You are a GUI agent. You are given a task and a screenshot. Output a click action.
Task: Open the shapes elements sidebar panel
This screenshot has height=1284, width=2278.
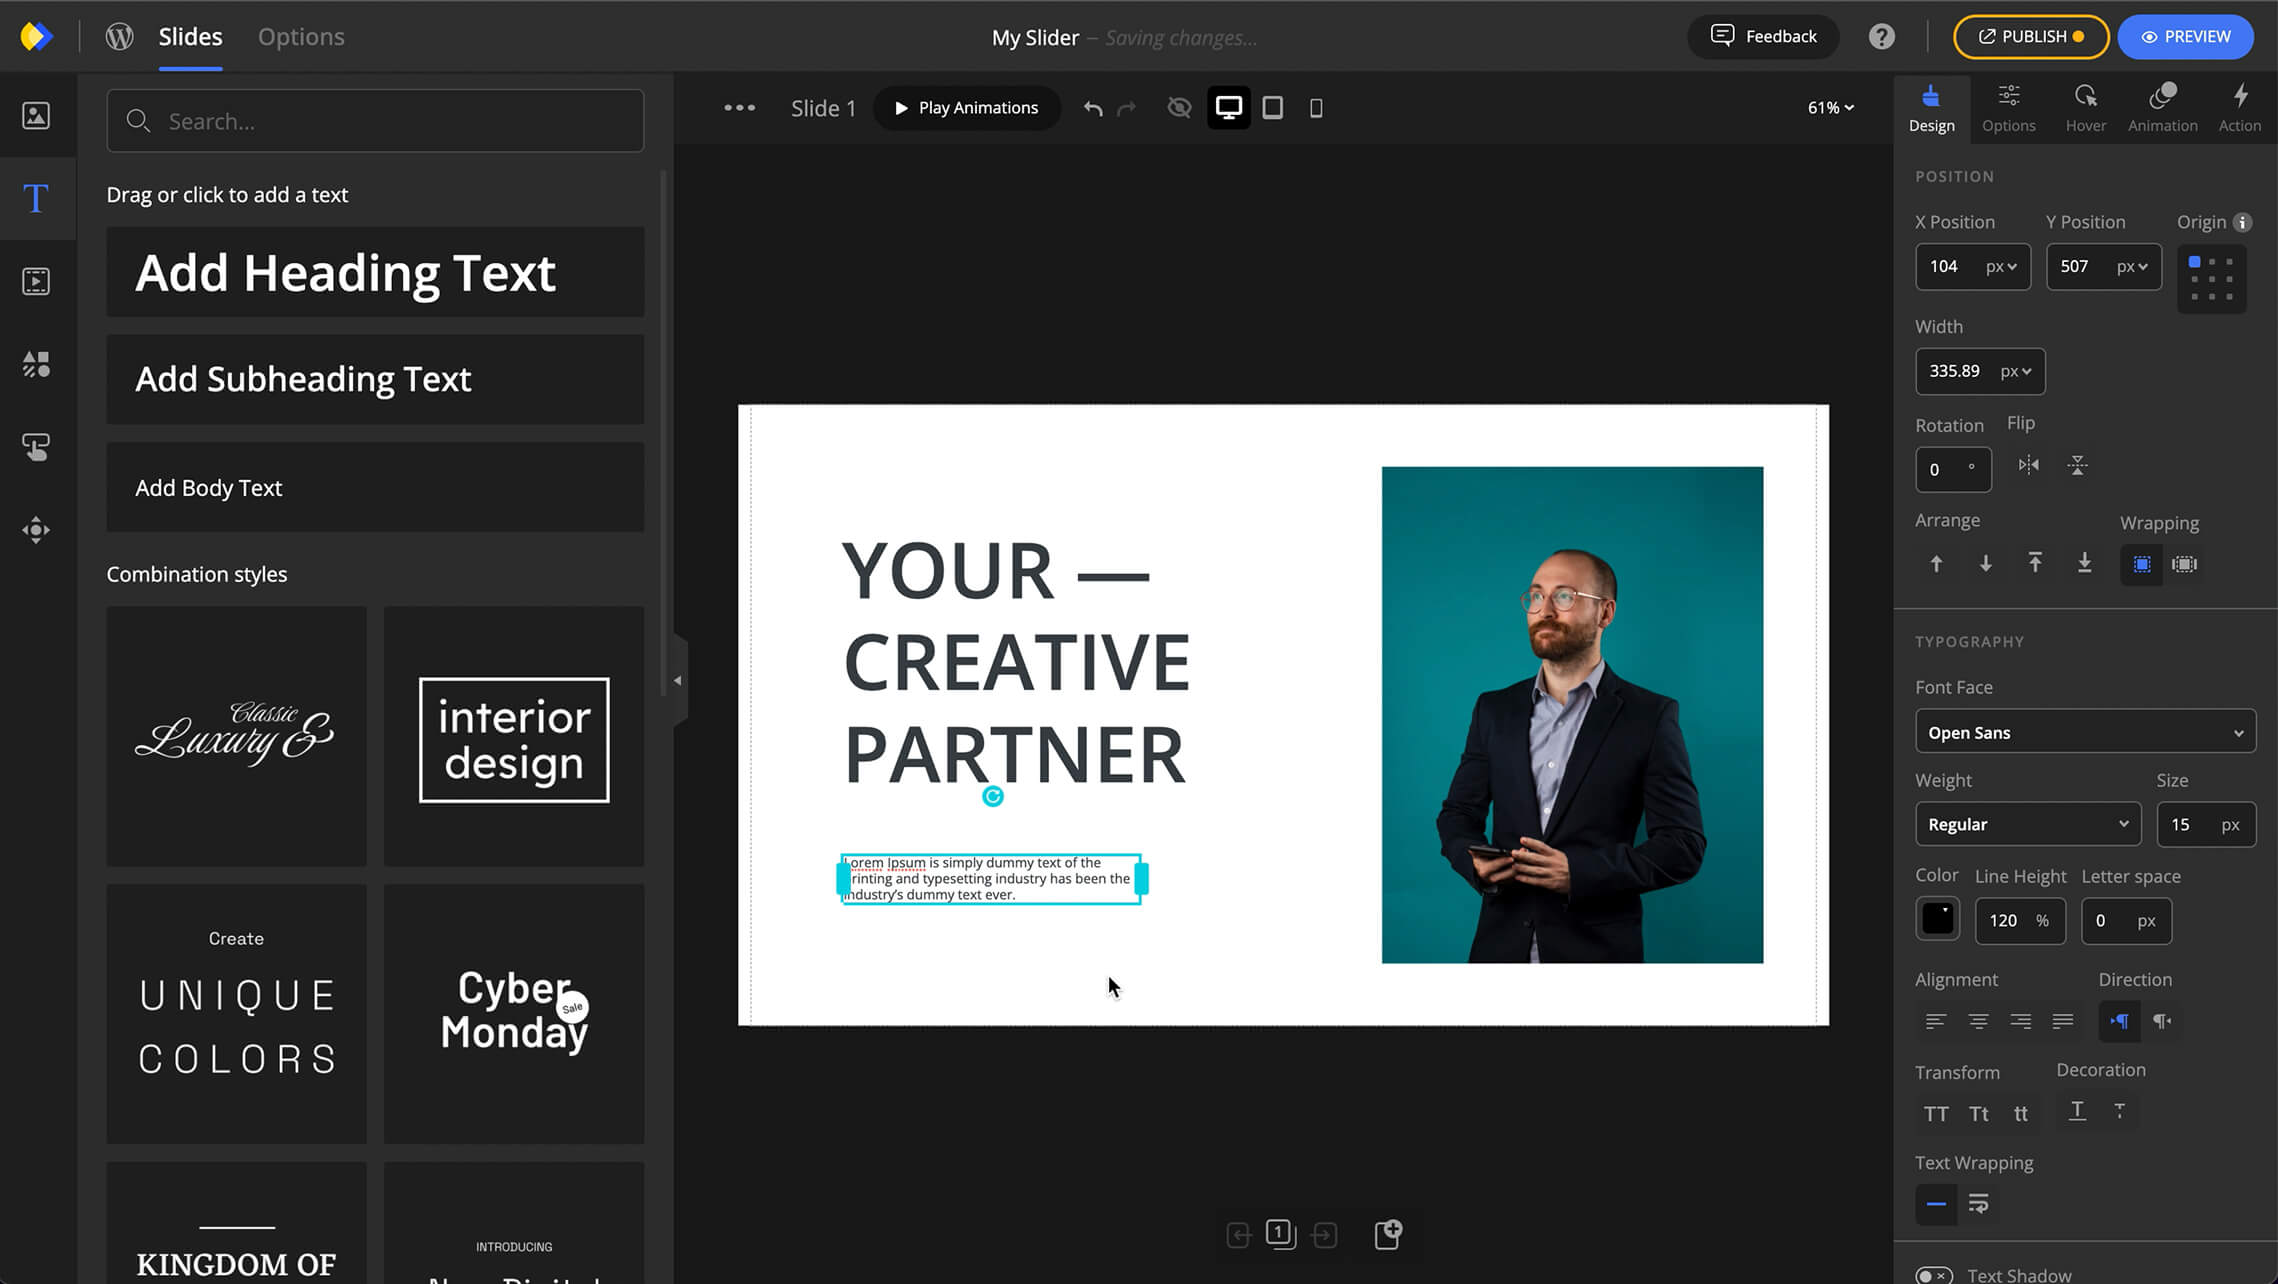(x=36, y=364)
